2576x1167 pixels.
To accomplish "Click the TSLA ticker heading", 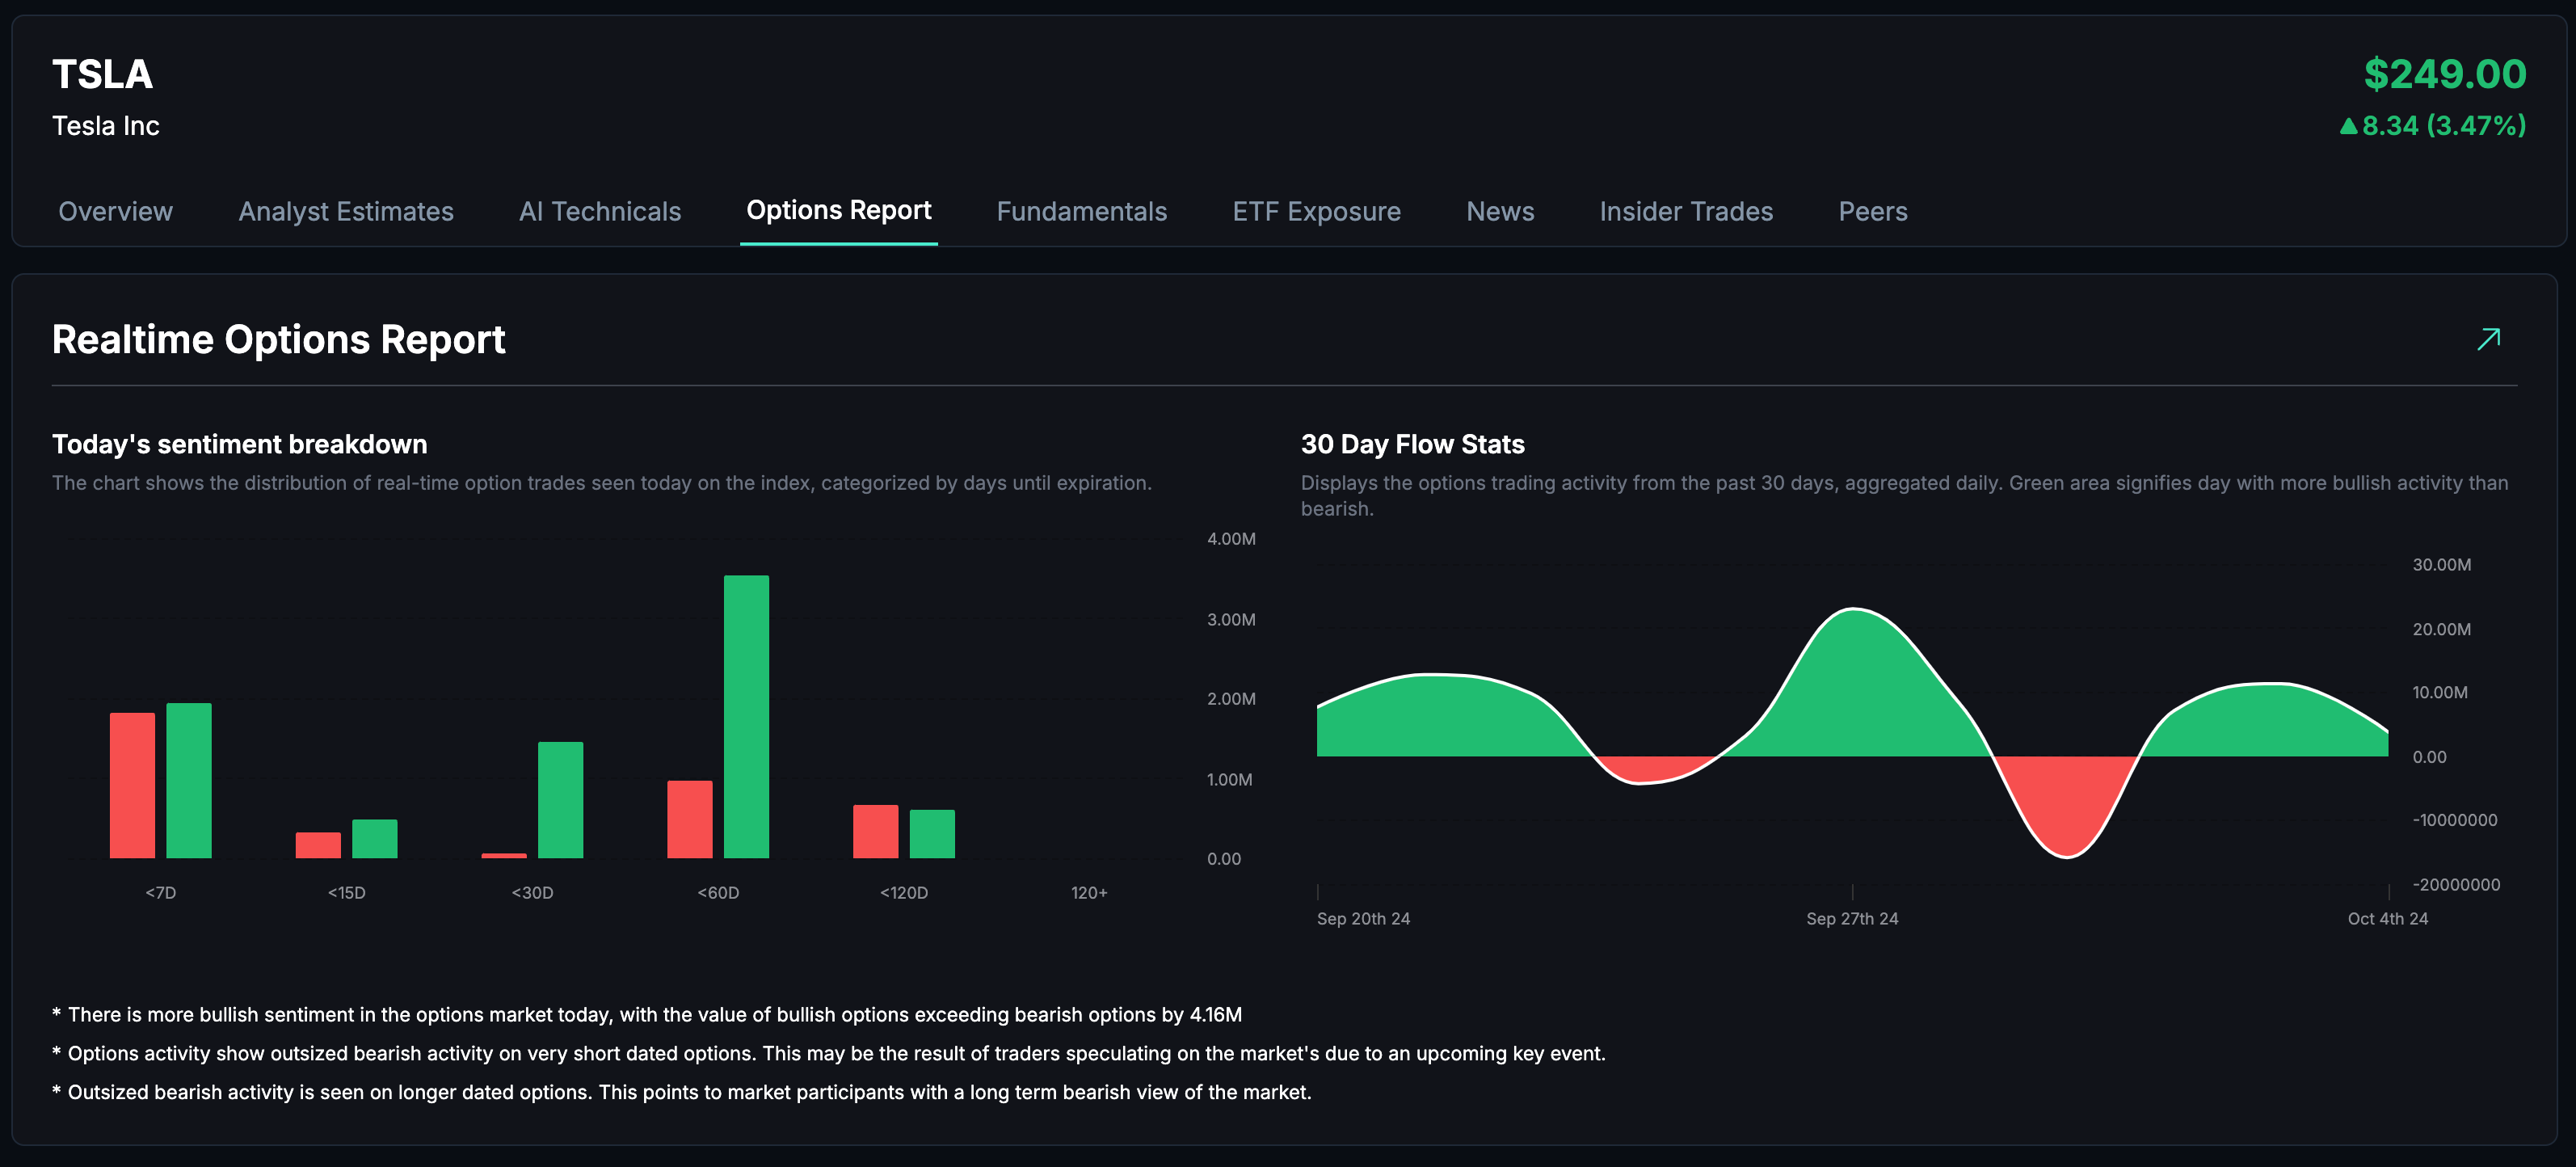I will click(102, 74).
